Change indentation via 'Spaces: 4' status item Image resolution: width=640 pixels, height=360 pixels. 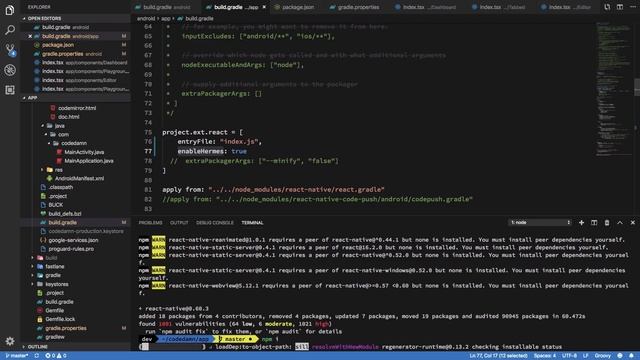544,356
